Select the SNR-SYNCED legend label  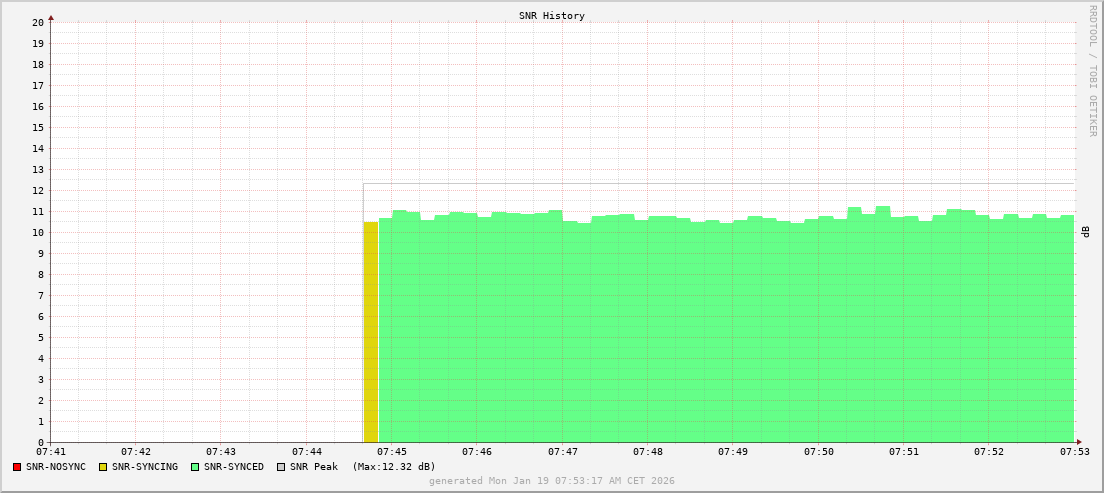coord(234,467)
